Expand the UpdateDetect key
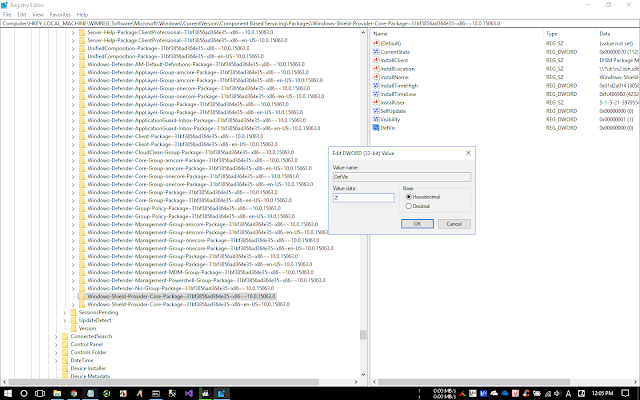 tap(64, 321)
